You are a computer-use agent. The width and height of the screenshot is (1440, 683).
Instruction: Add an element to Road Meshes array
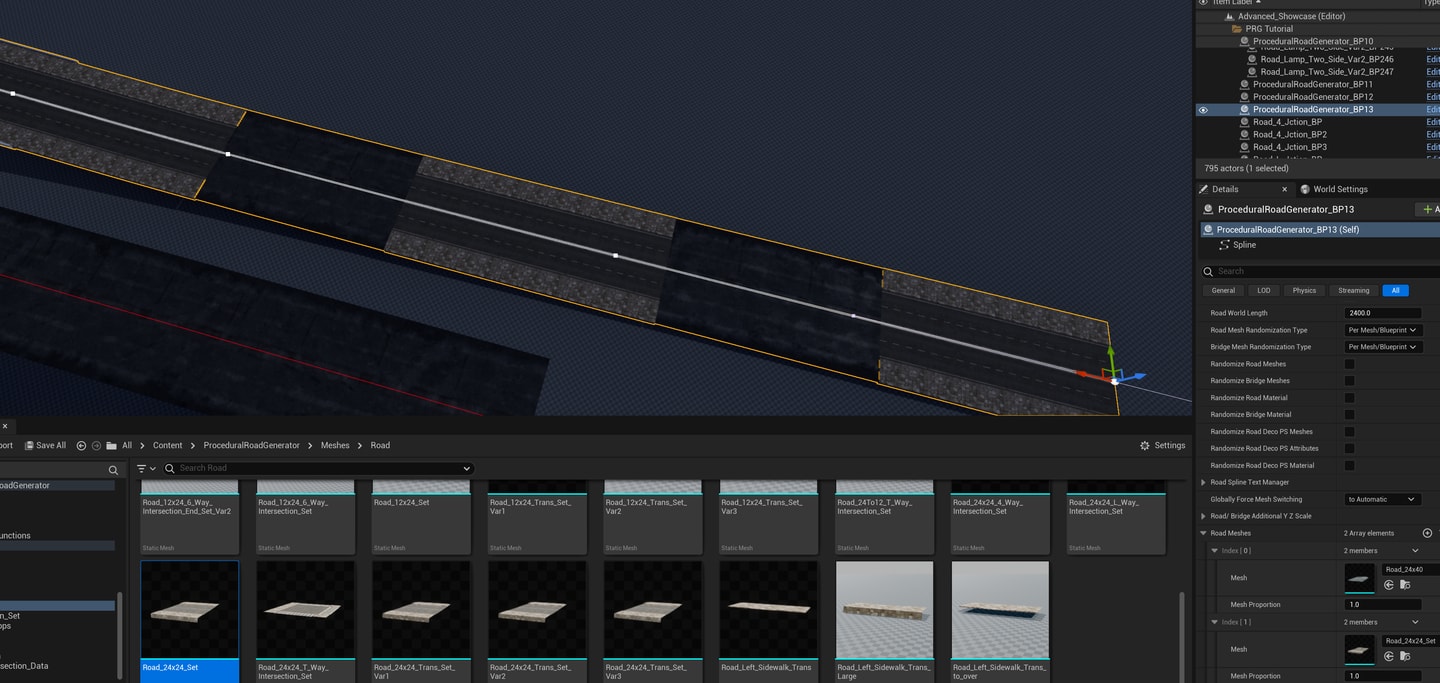click(1427, 533)
